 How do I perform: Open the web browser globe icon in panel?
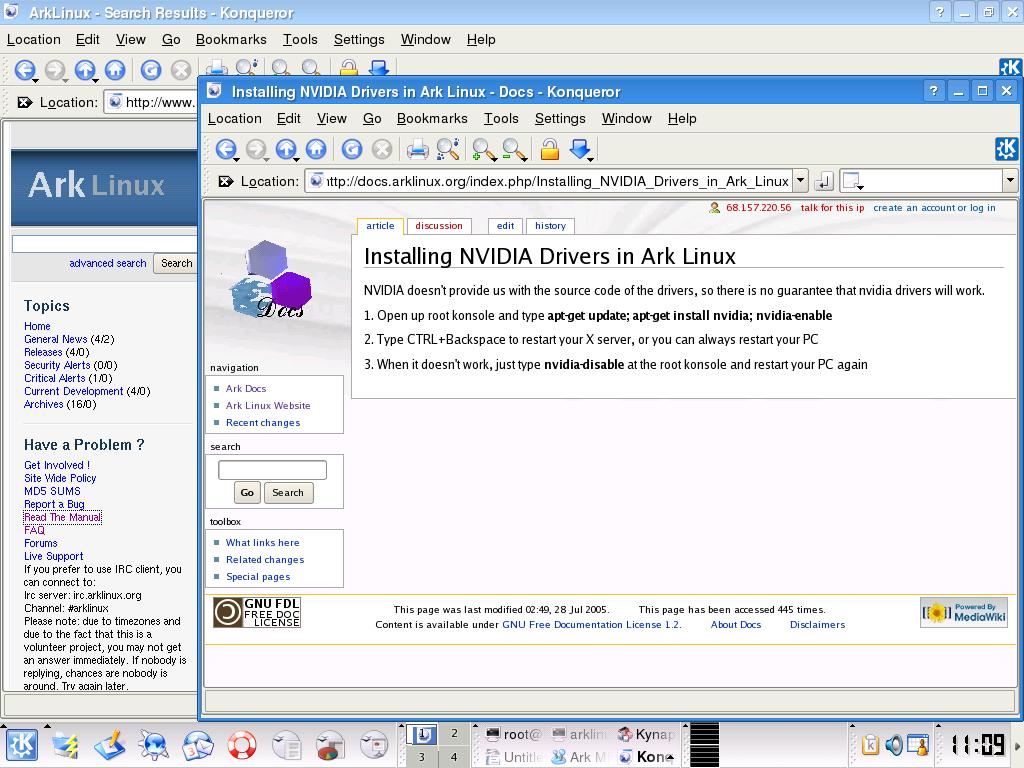[x=153, y=745]
